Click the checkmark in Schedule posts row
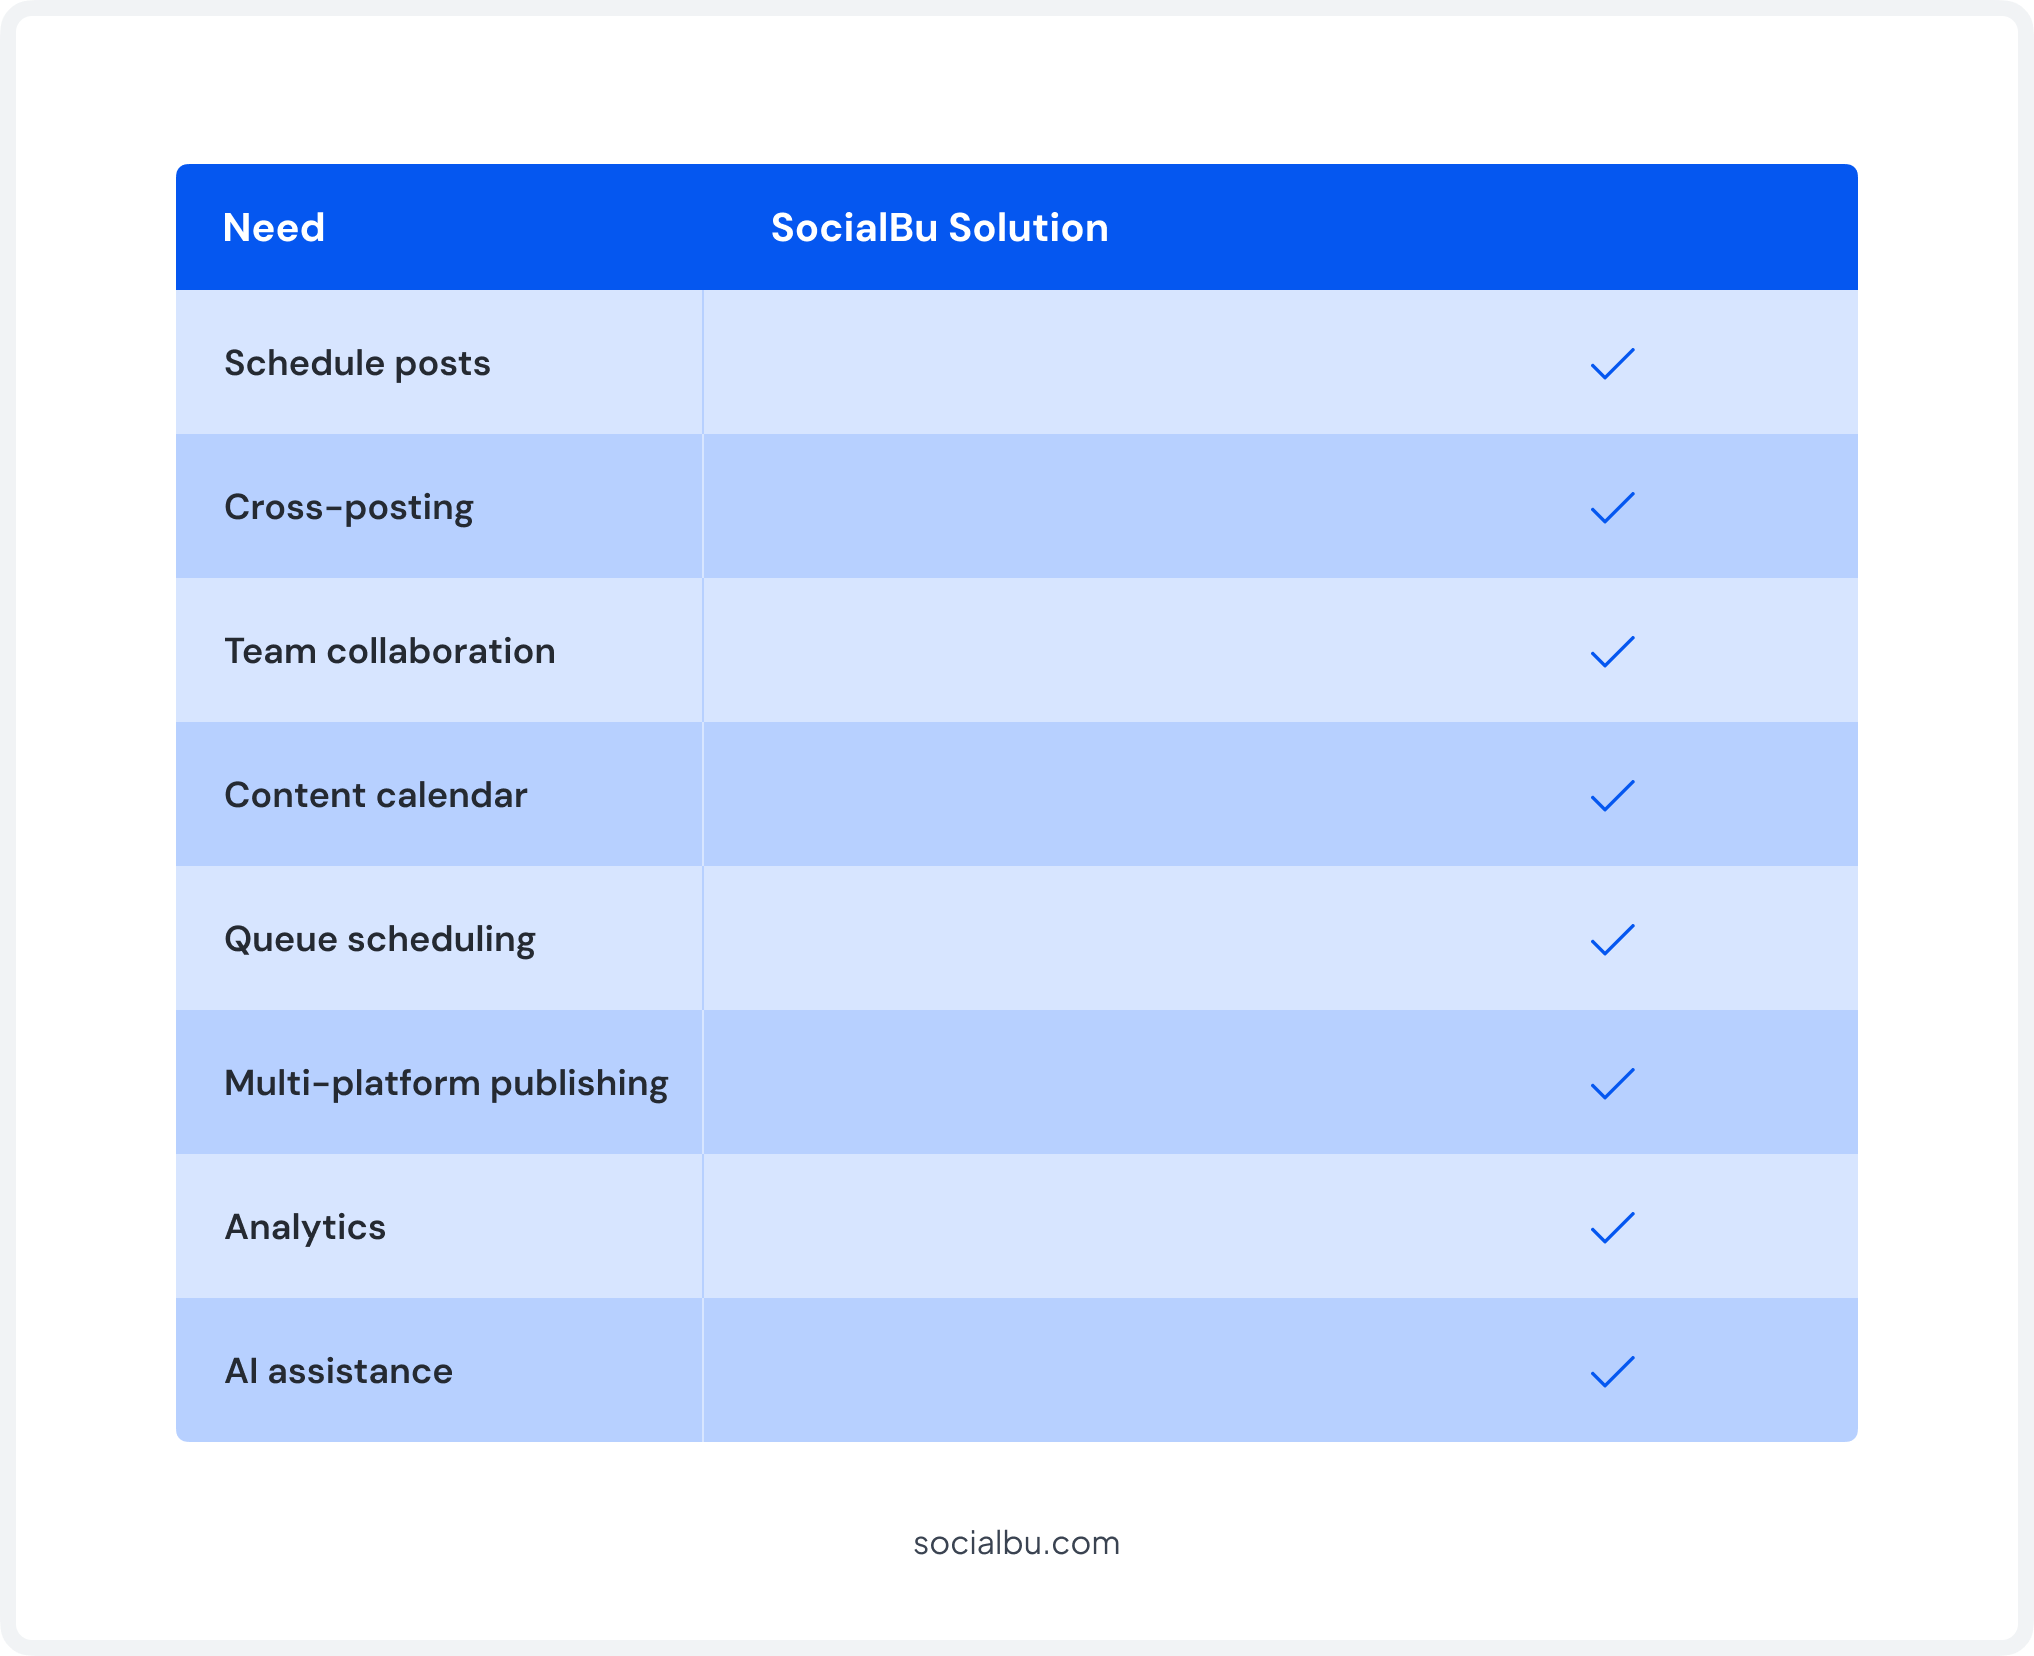This screenshot has height=1656, width=2034. 1612,364
